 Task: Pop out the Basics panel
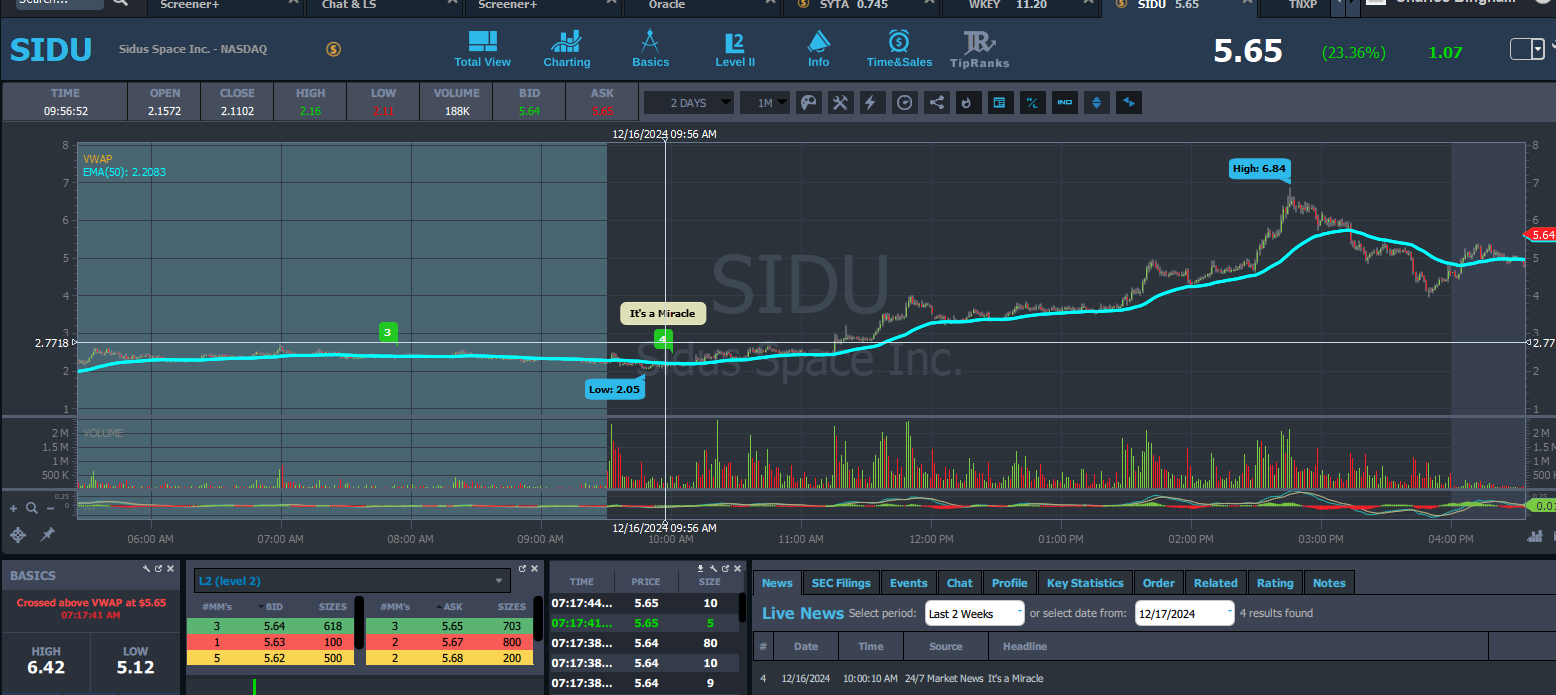click(x=159, y=568)
